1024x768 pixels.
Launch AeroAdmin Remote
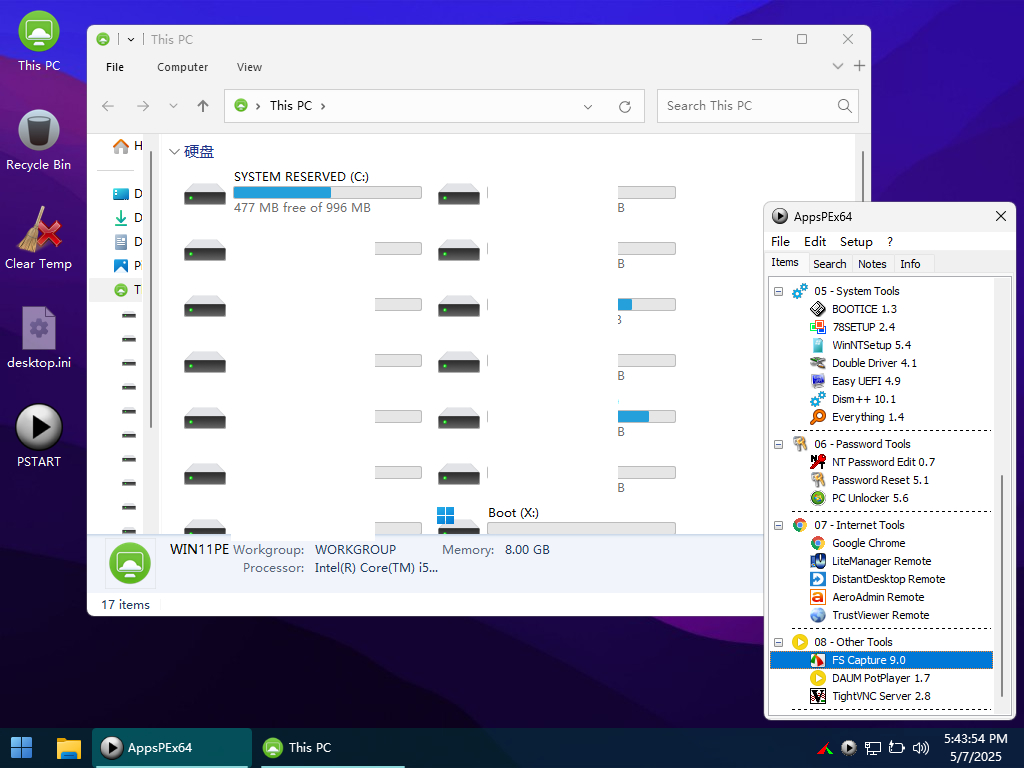tap(878, 597)
